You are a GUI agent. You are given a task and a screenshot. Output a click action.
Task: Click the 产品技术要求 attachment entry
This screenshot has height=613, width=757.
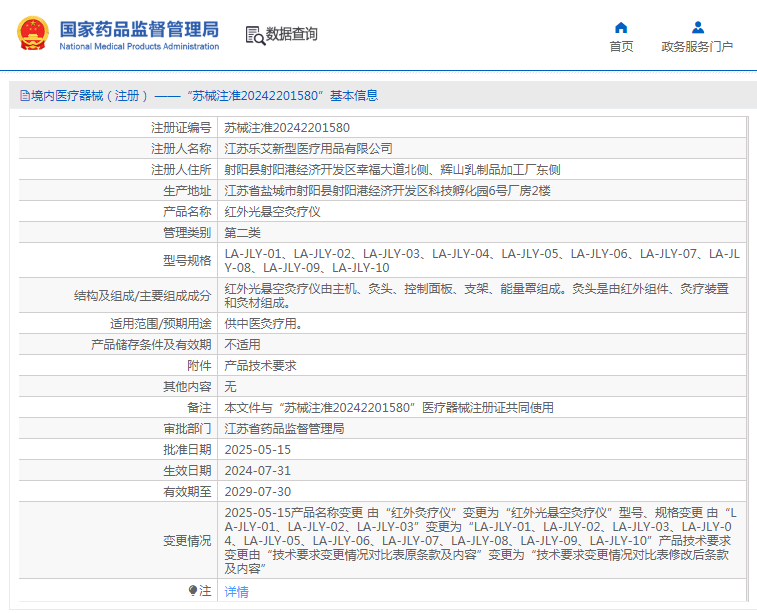pos(261,365)
